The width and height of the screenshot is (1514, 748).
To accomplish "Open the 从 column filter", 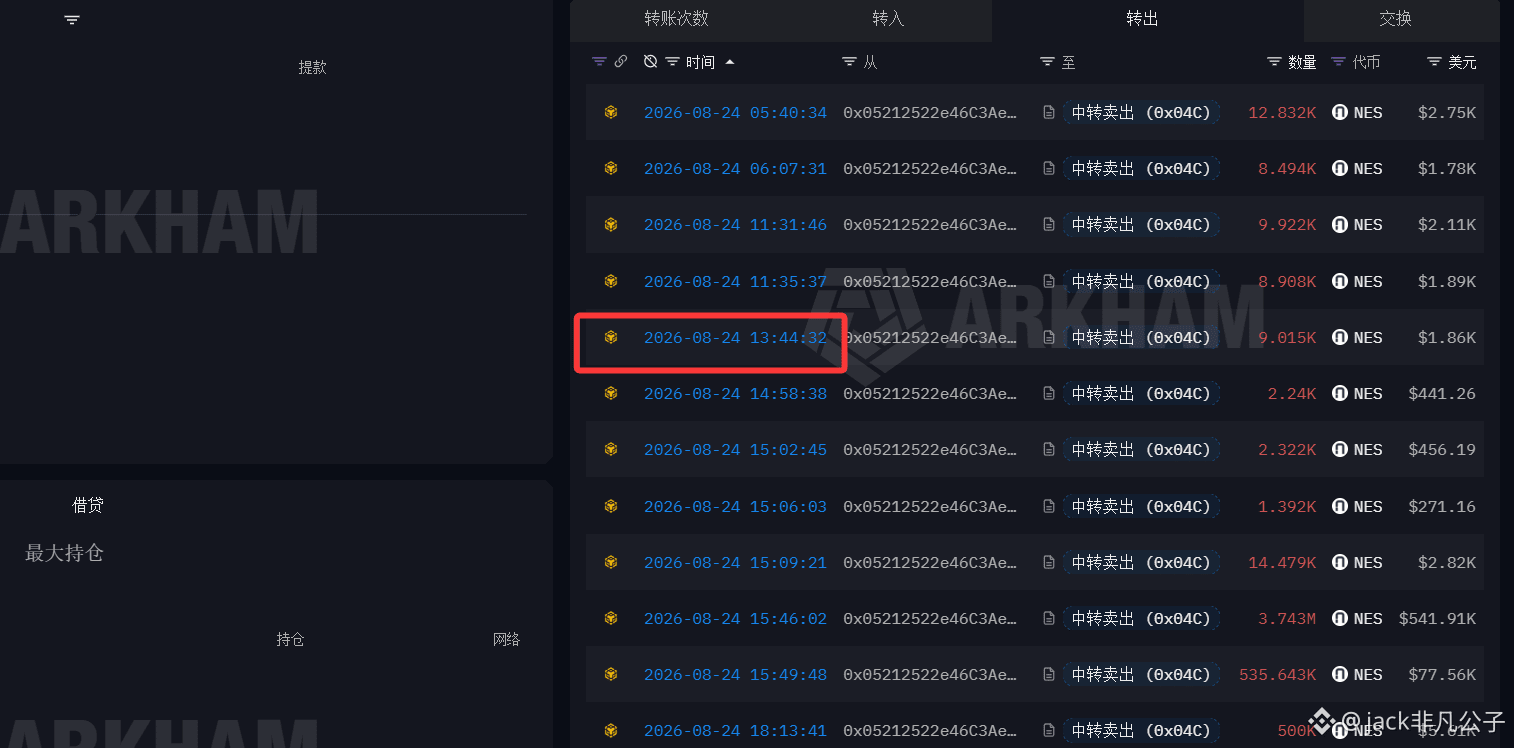I will 849,62.
